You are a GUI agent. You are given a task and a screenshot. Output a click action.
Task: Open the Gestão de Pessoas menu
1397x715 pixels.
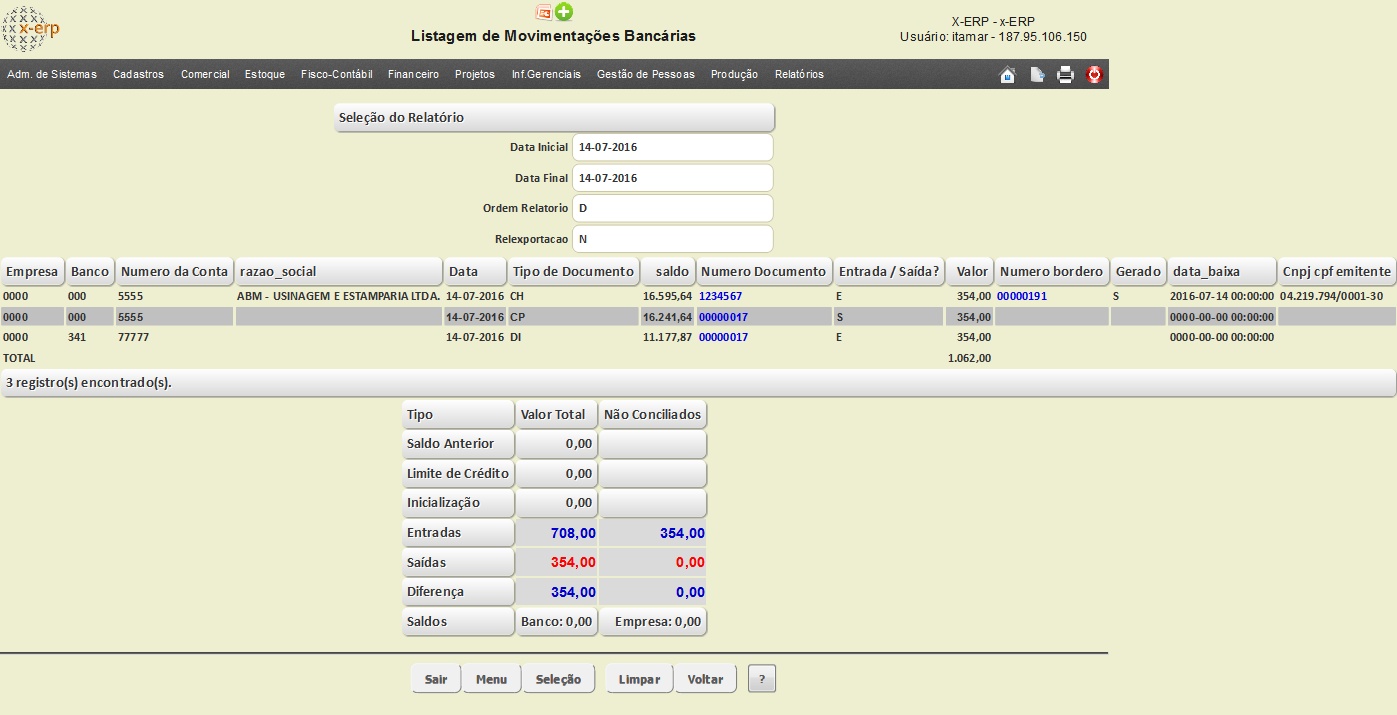tap(646, 74)
